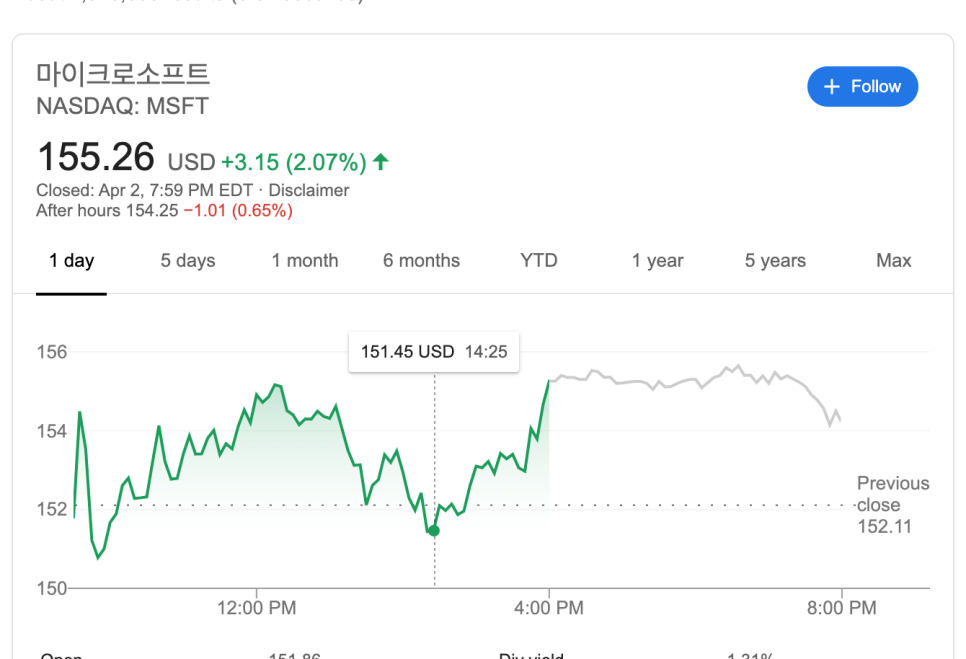Click the NASDAQ: MSFT ticker text

[x=122, y=106]
